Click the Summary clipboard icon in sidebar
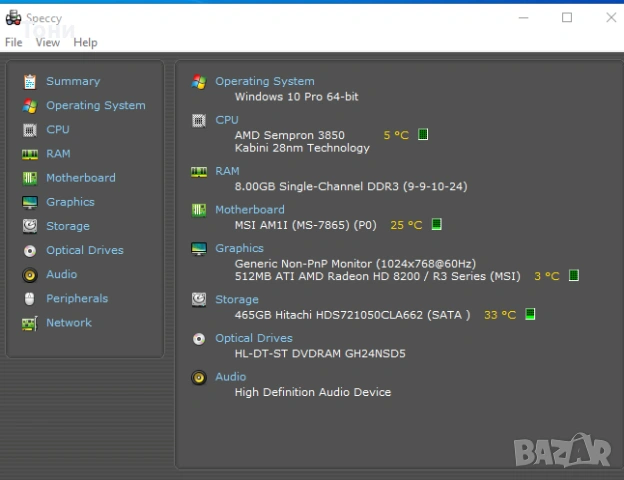This screenshot has height=480, width=624. point(30,82)
